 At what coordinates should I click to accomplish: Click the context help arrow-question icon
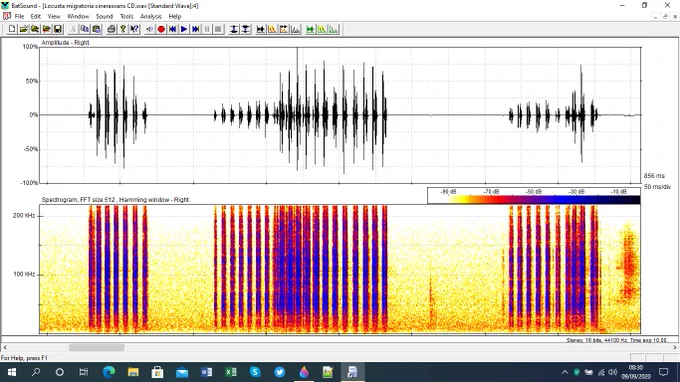134,29
